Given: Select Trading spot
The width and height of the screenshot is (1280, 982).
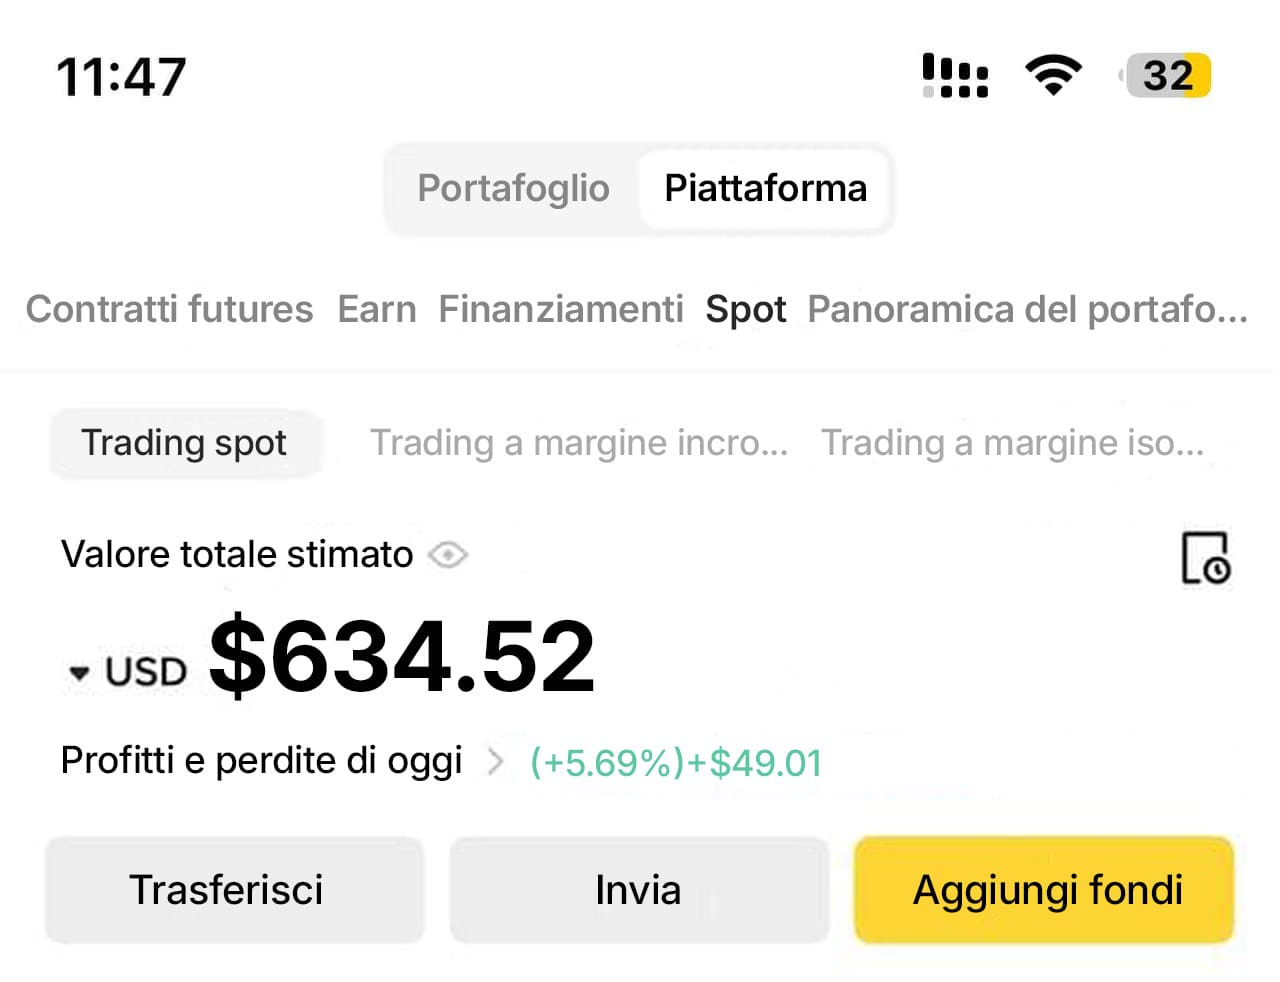Looking at the screenshot, I should pyautogui.click(x=185, y=443).
